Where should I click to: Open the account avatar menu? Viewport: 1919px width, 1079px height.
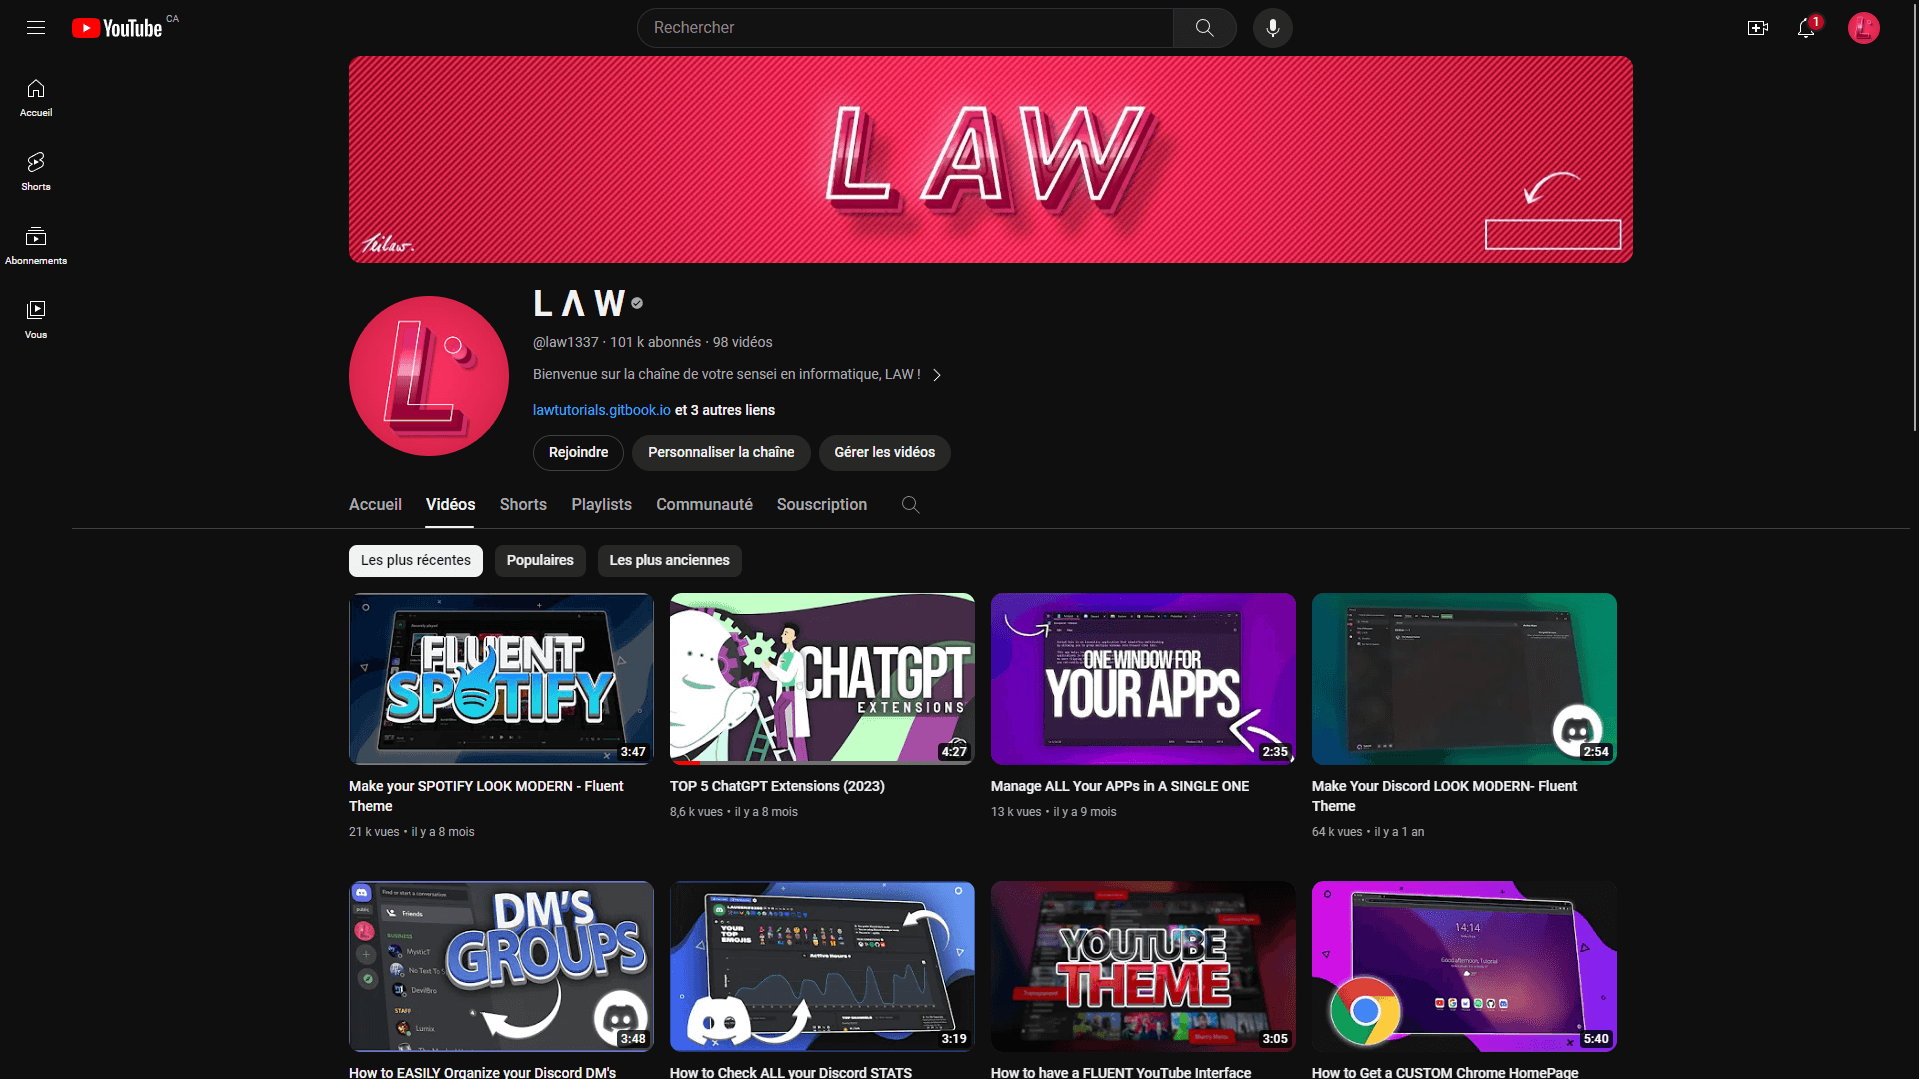pyautogui.click(x=1863, y=28)
